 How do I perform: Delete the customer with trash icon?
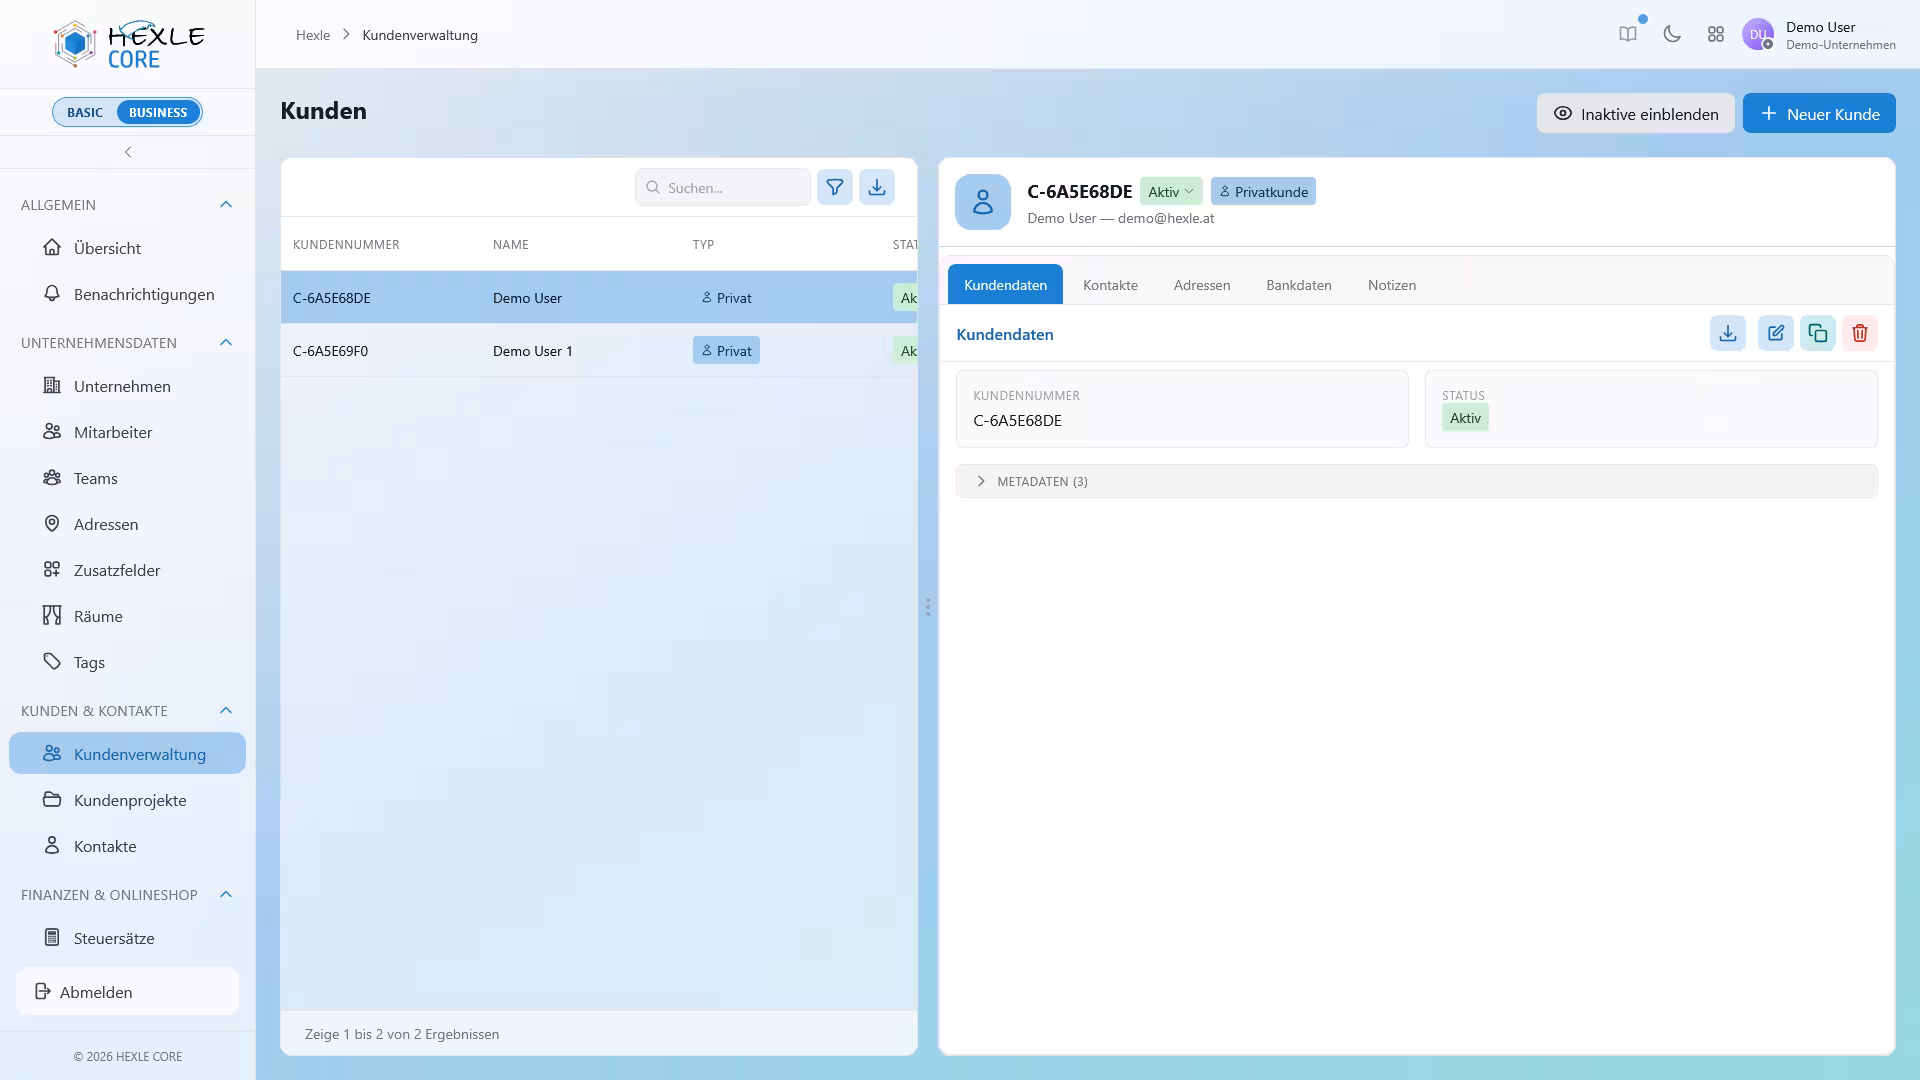1860,333
